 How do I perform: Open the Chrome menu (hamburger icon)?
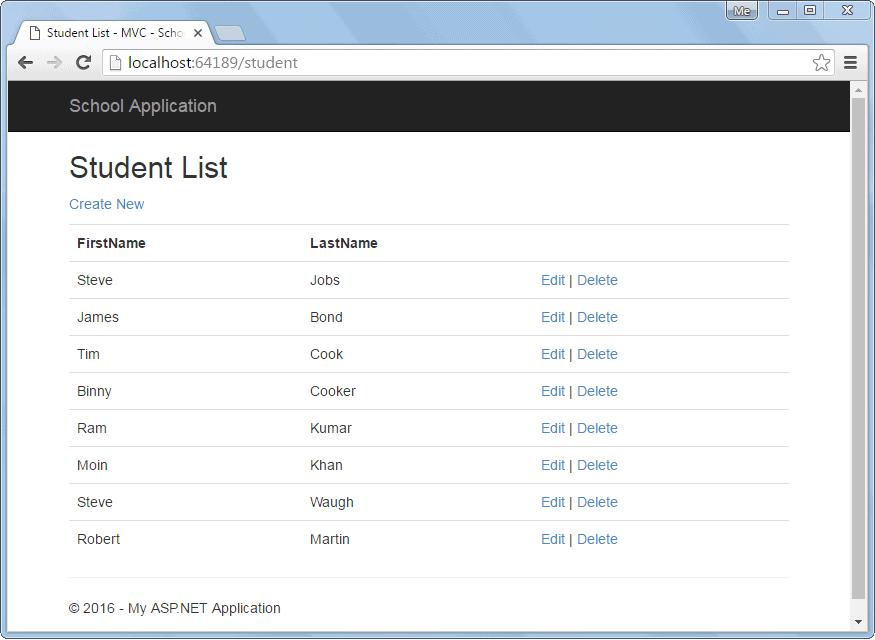tap(851, 62)
